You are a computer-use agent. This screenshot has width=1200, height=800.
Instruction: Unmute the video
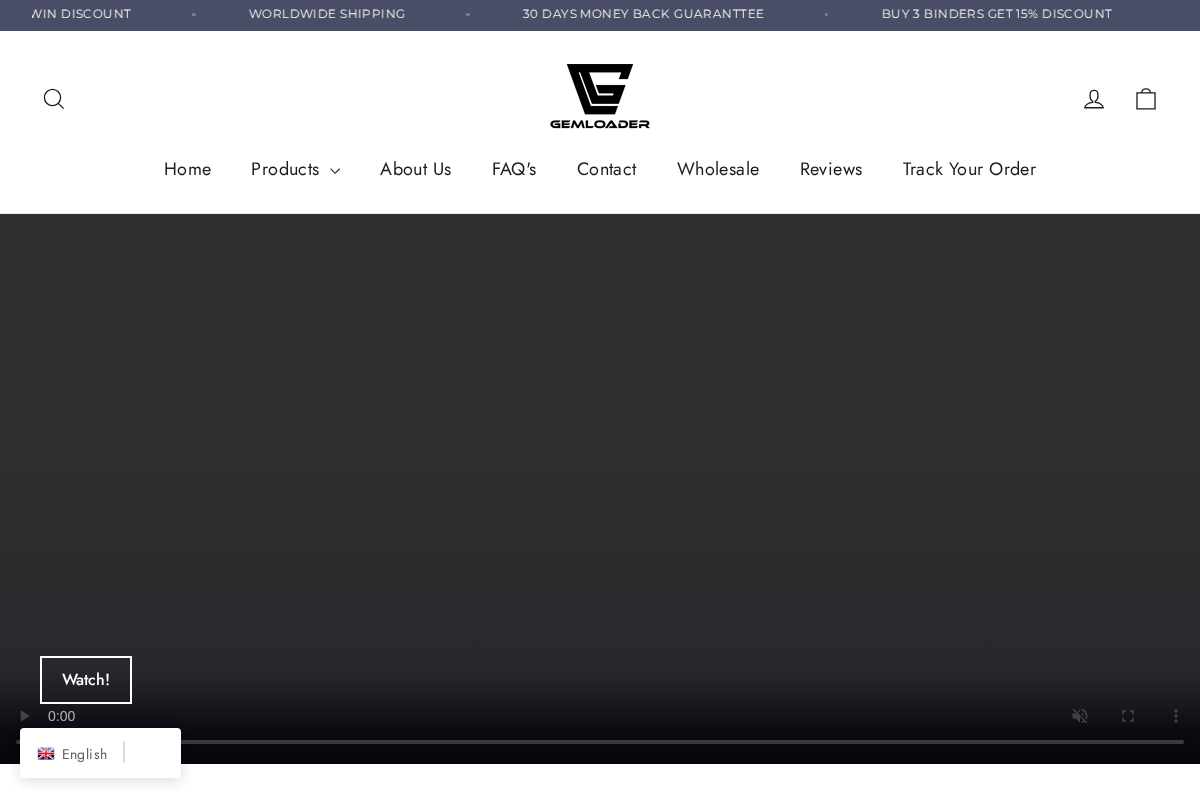tap(1080, 716)
